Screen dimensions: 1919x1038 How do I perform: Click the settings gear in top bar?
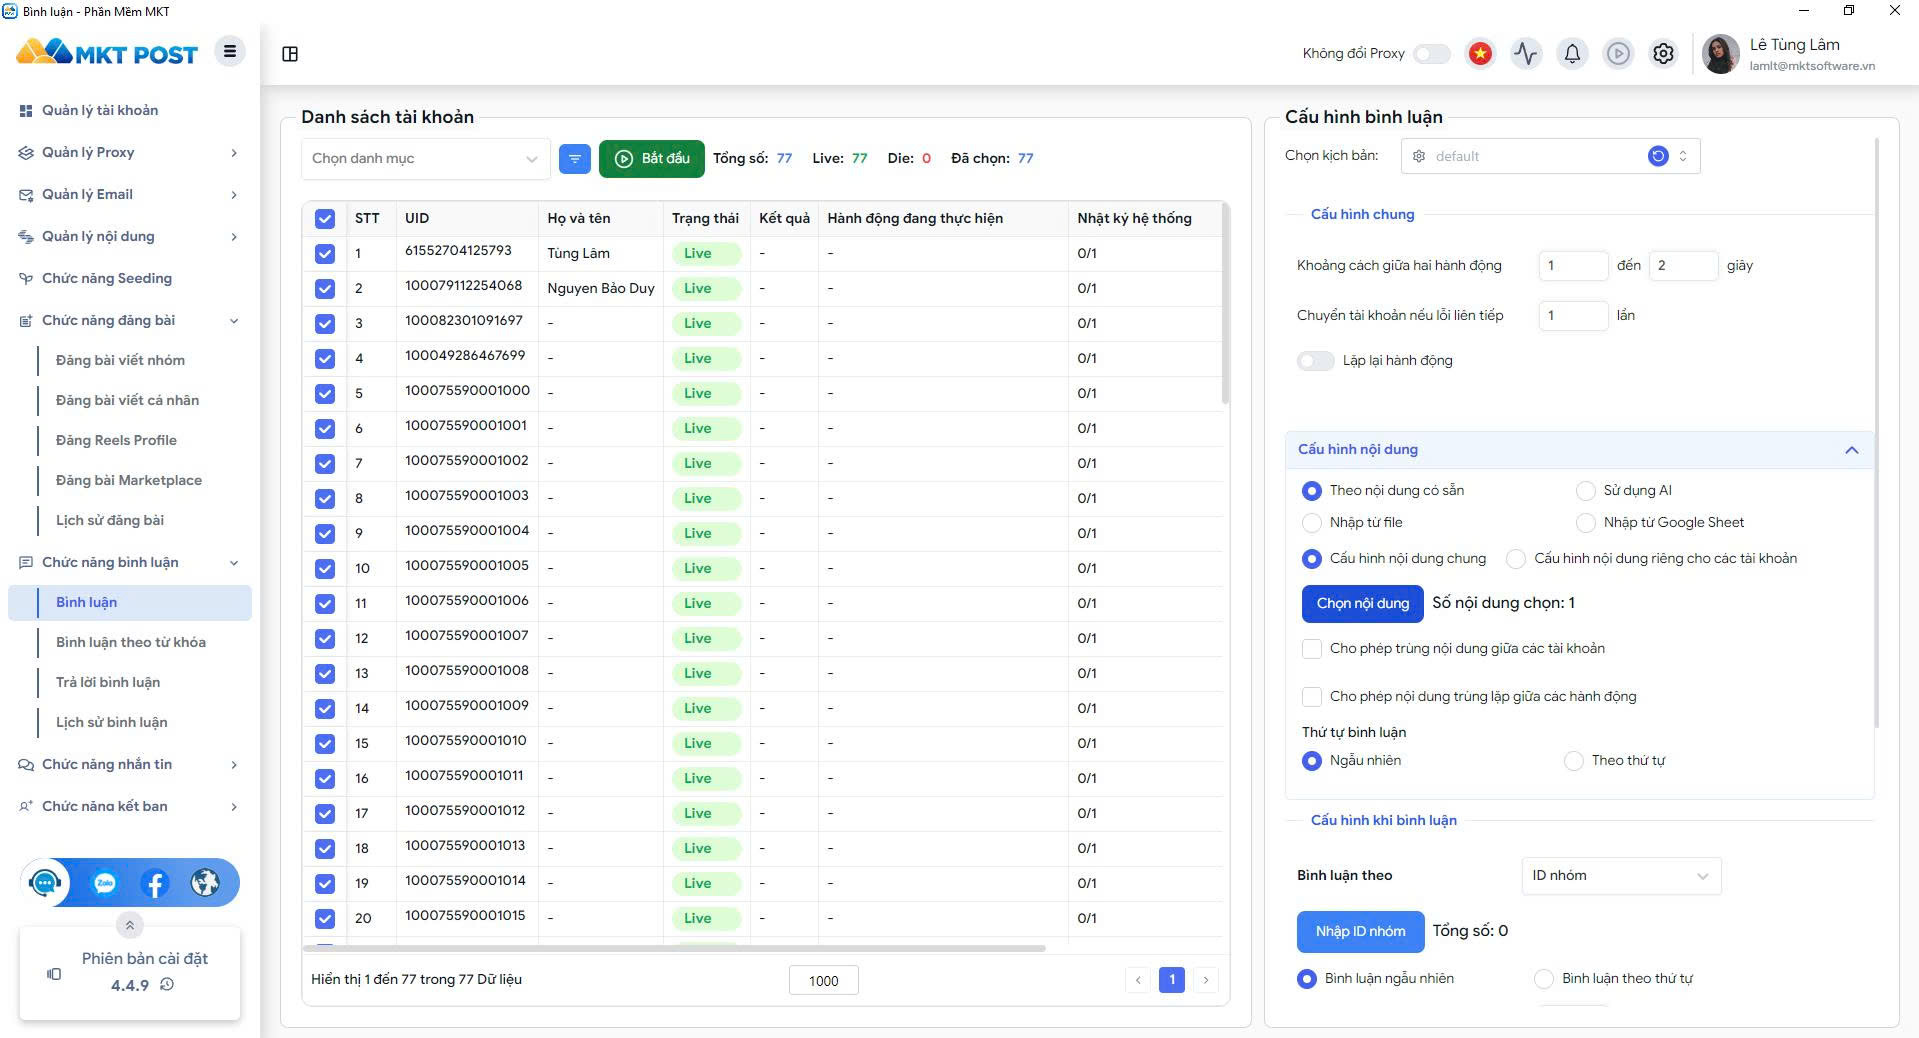pos(1663,54)
